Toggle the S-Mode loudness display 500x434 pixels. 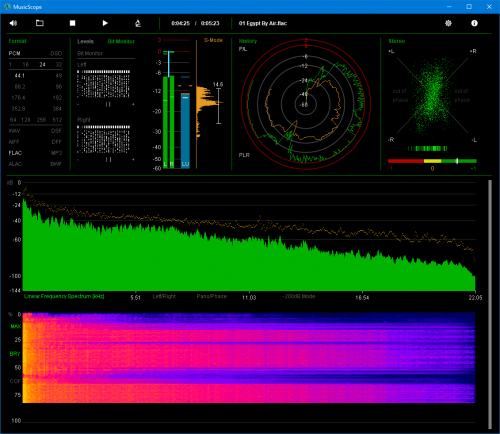pyautogui.click(x=213, y=40)
